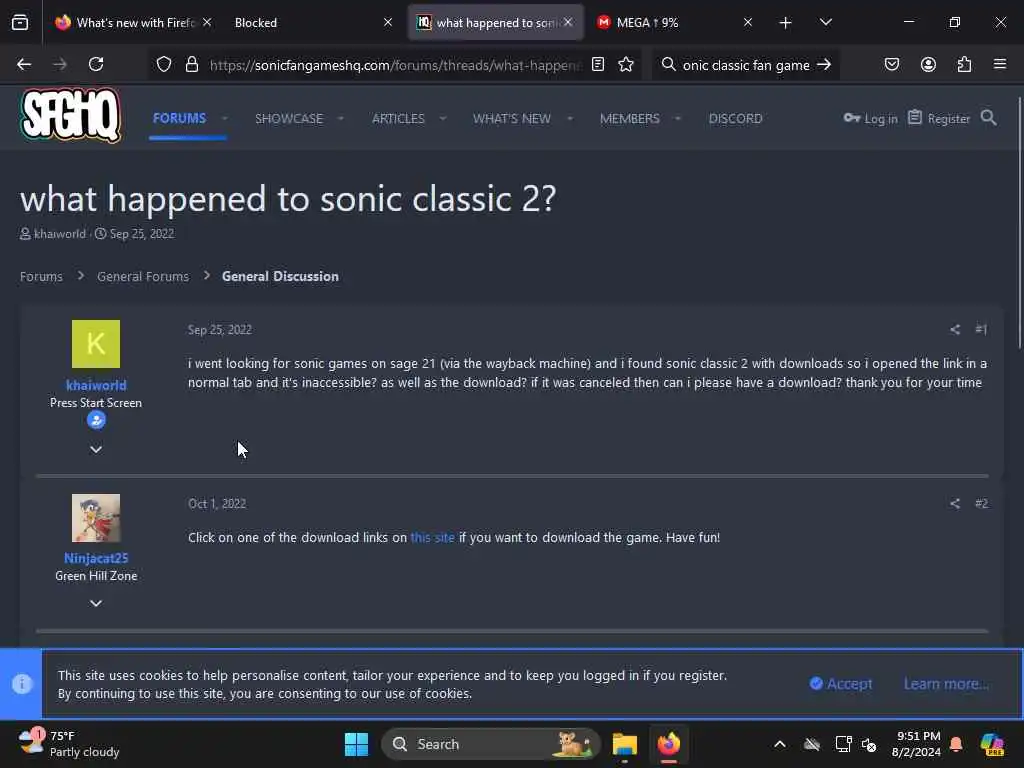Accept the cookie notice
Viewport: 1024px width, 768px height.
click(841, 684)
